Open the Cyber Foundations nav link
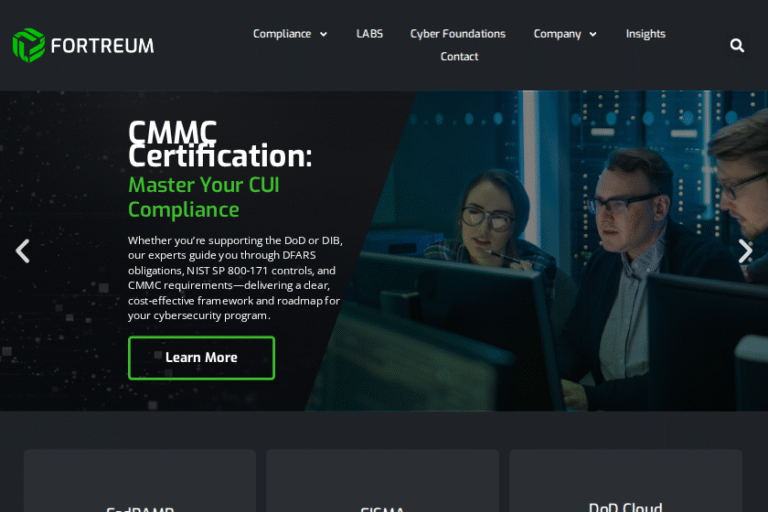The height and width of the screenshot is (512, 768). tap(457, 34)
